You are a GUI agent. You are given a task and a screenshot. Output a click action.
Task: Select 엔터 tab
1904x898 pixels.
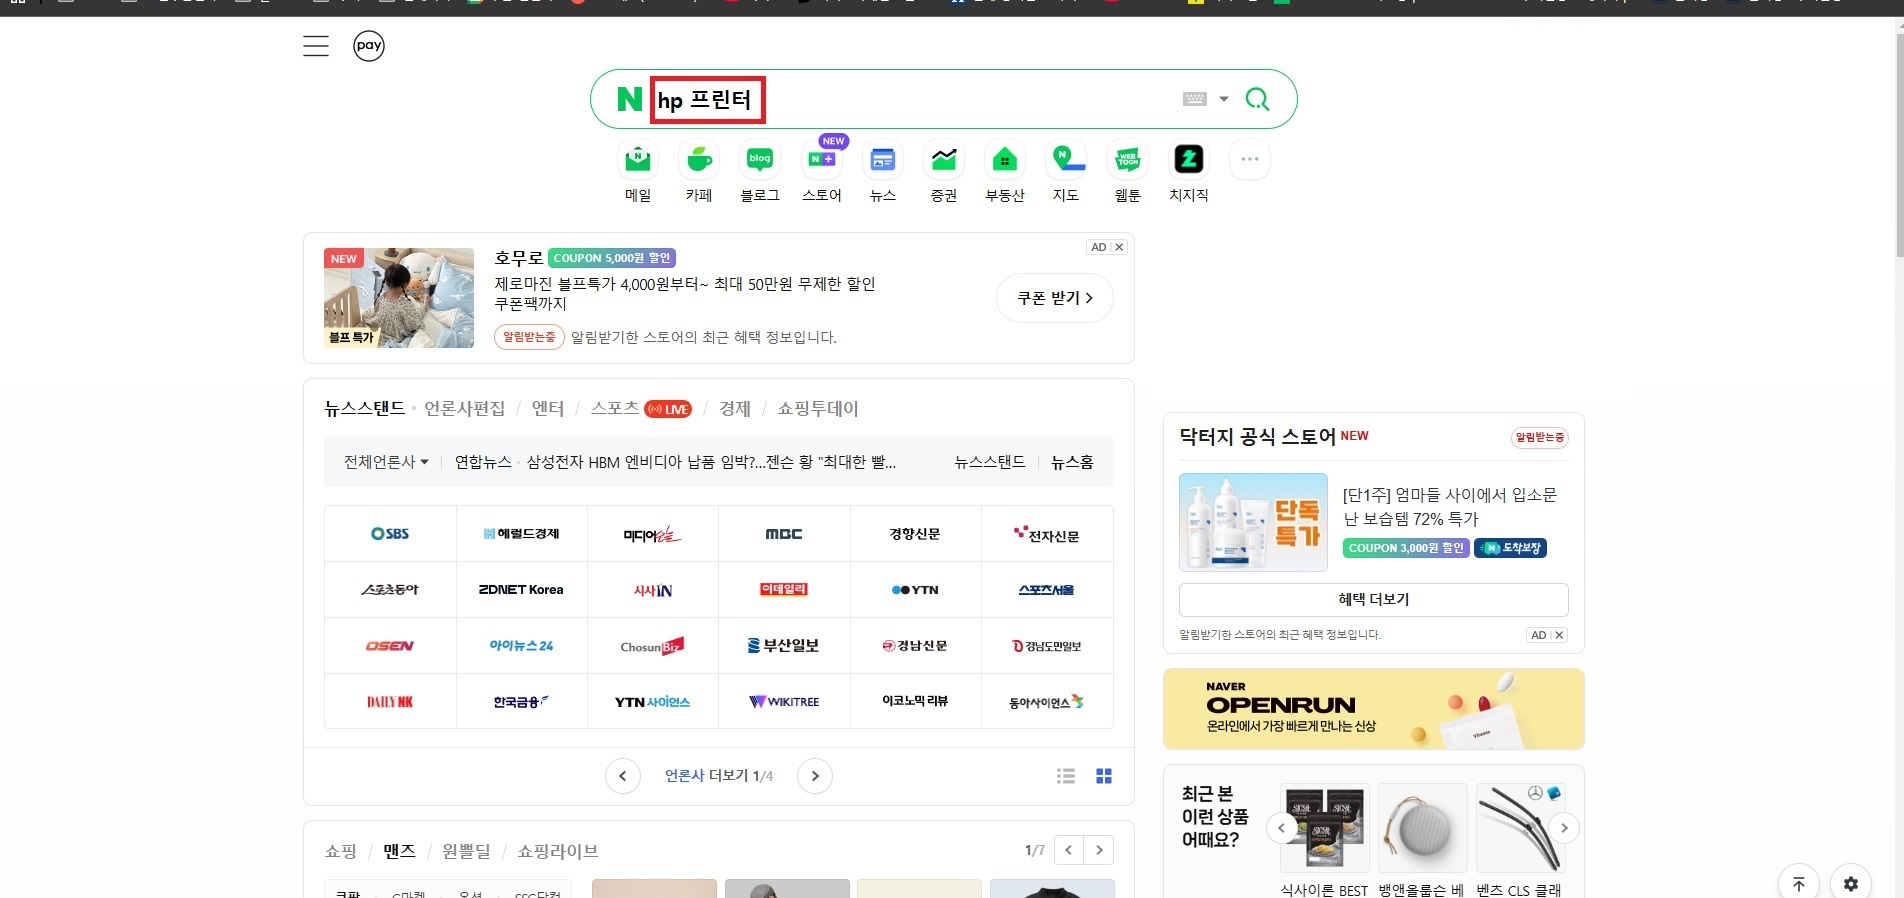pyautogui.click(x=548, y=408)
